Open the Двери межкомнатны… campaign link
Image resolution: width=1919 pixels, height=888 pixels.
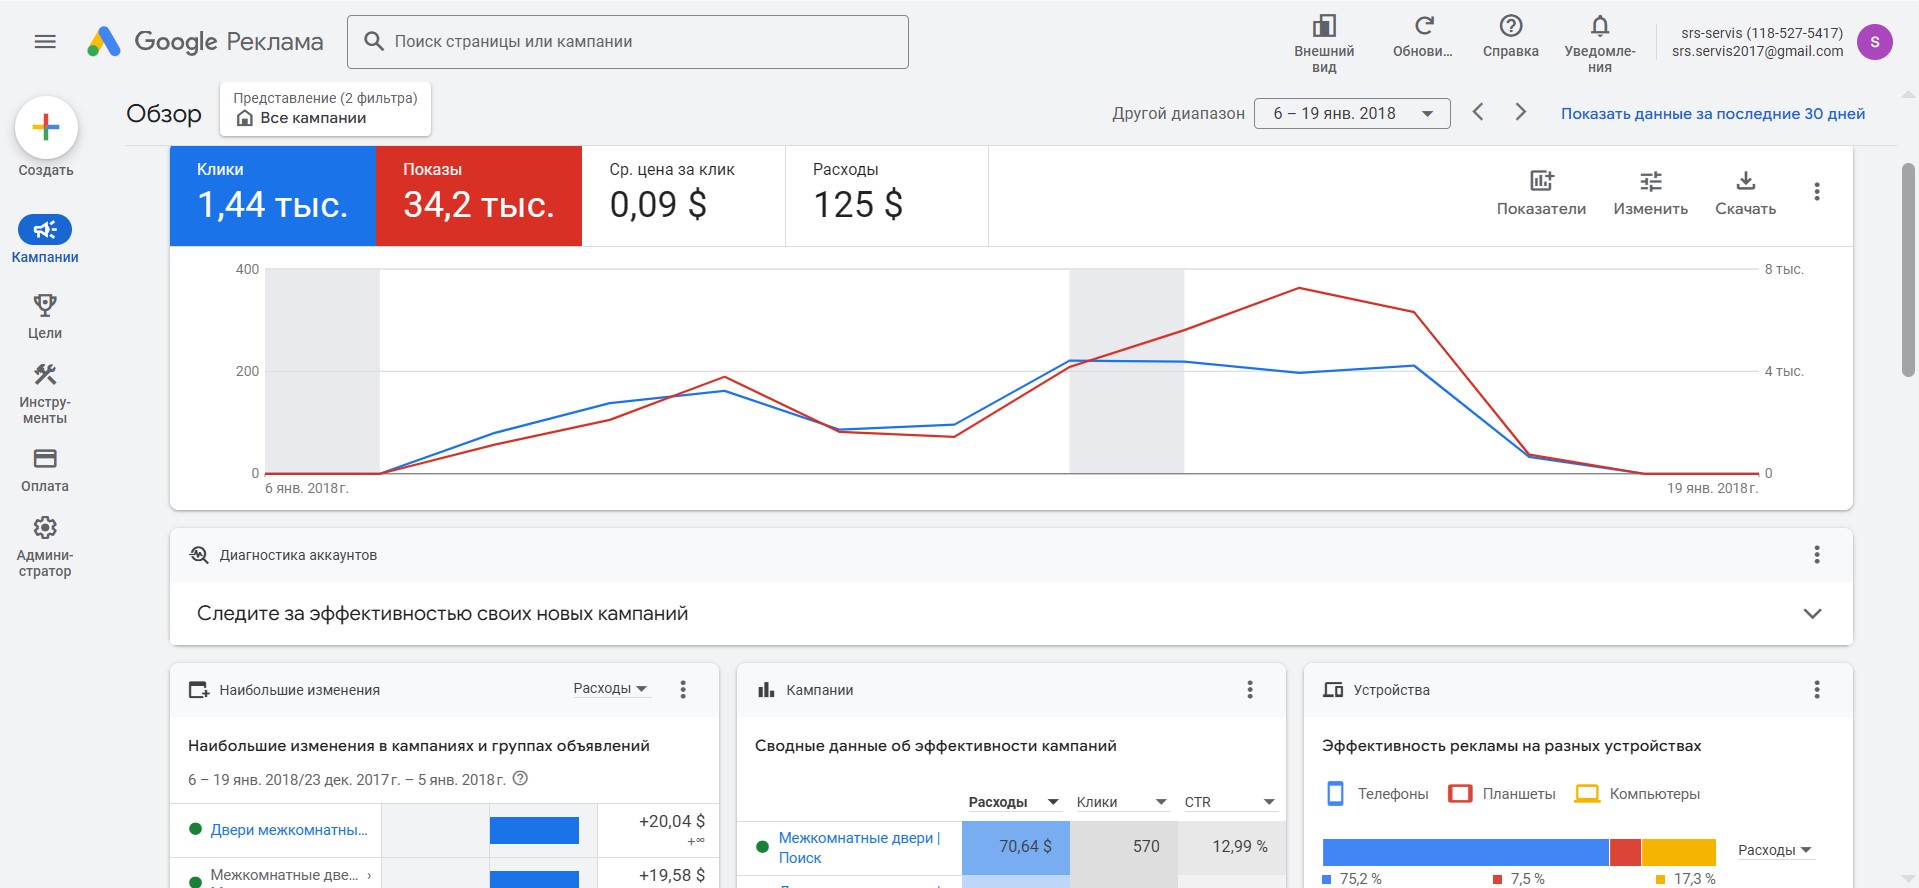point(289,830)
